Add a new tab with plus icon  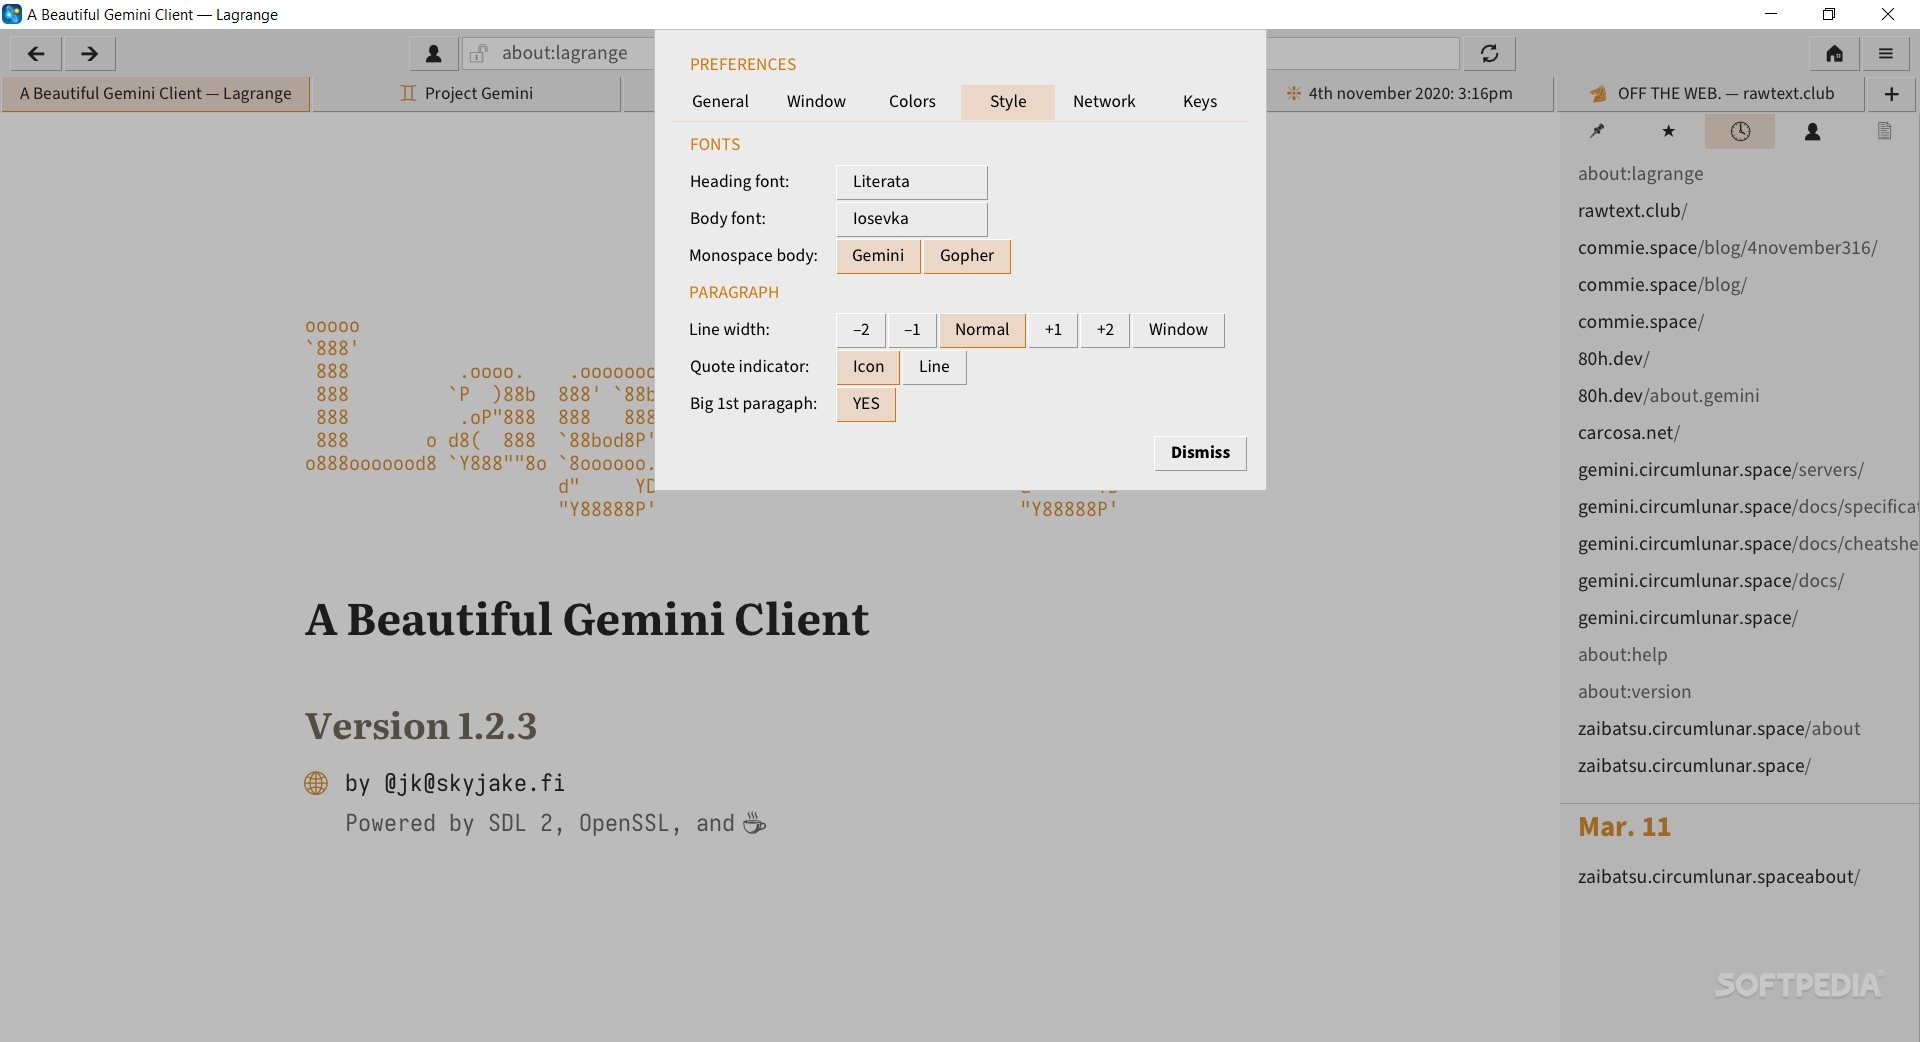click(1891, 94)
